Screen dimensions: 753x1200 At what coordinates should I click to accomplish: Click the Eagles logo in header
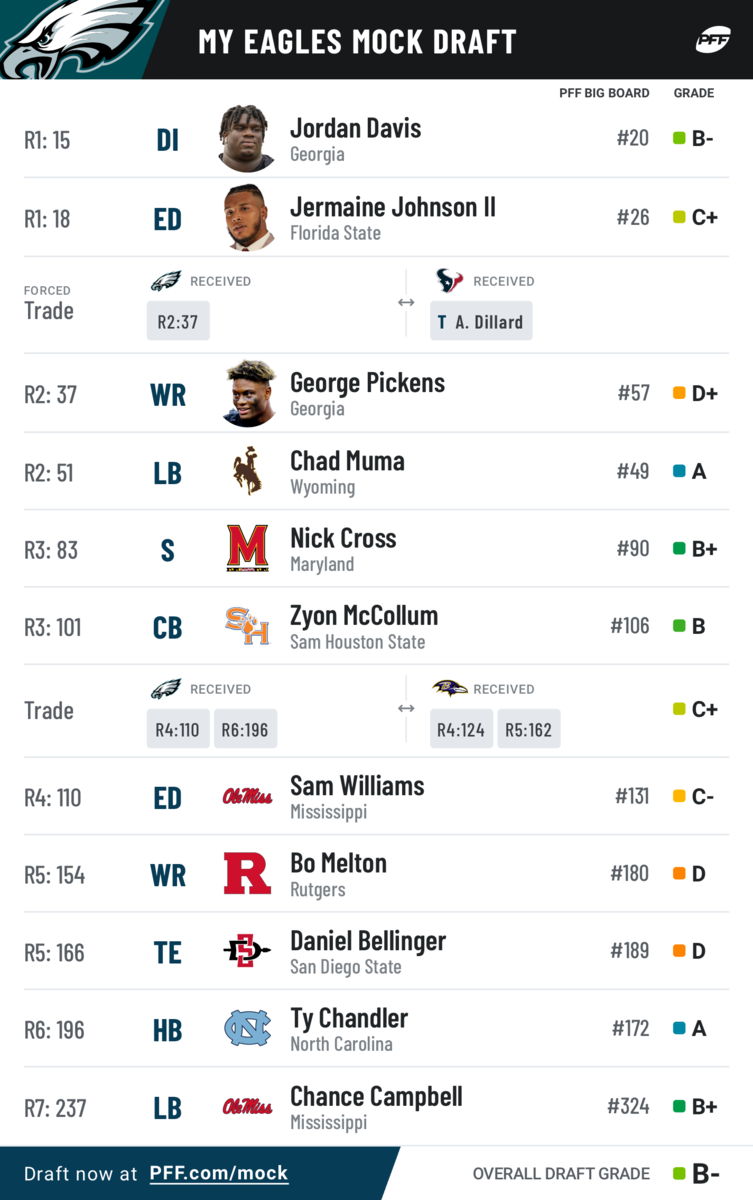pyautogui.click(x=75, y=38)
